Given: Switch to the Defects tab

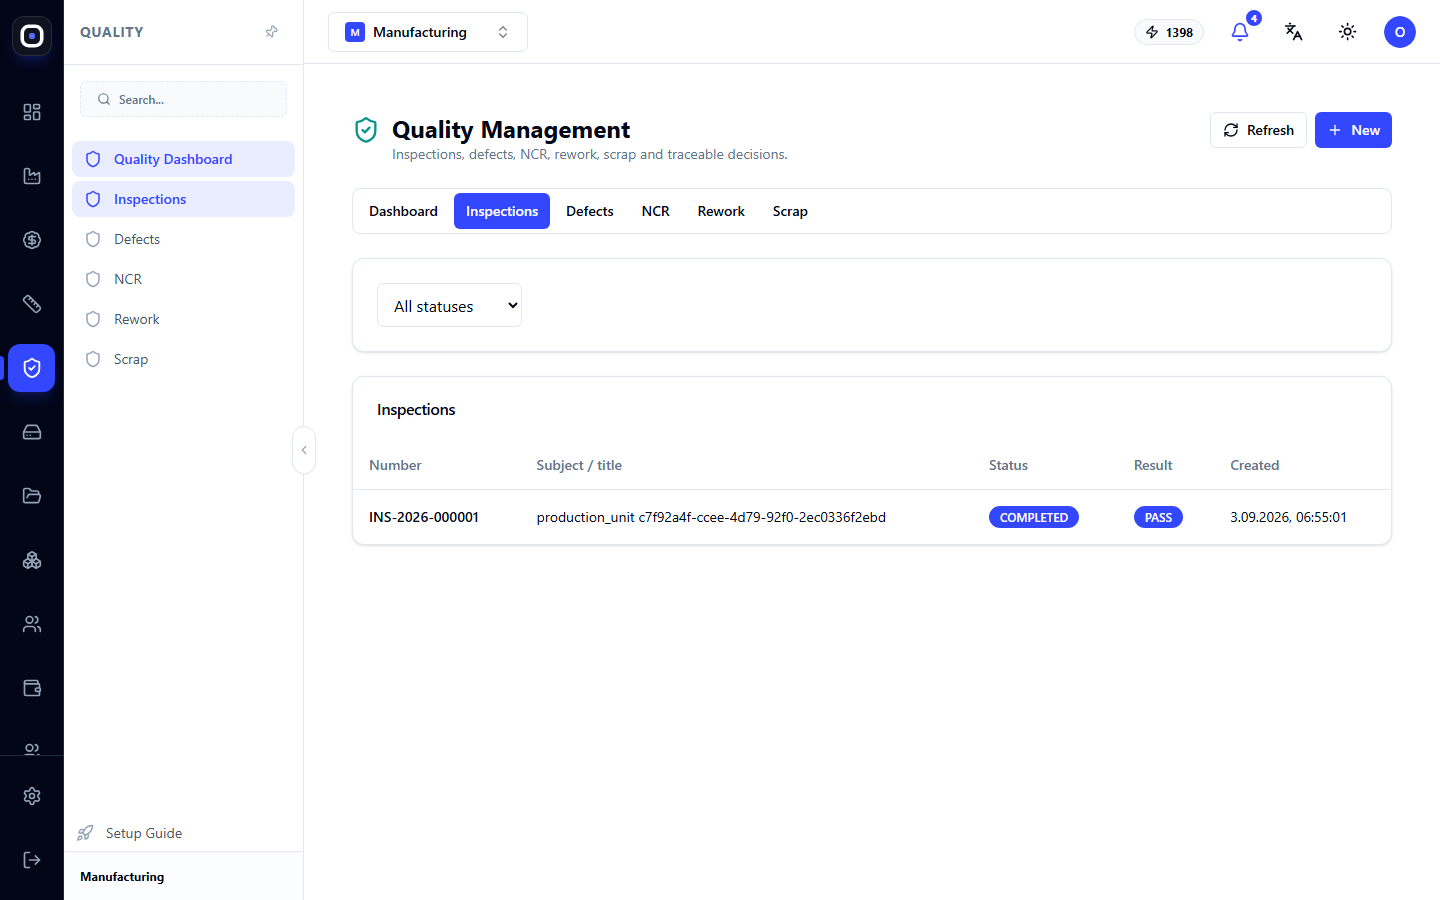Looking at the screenshot, I should [x=590, y=211].
